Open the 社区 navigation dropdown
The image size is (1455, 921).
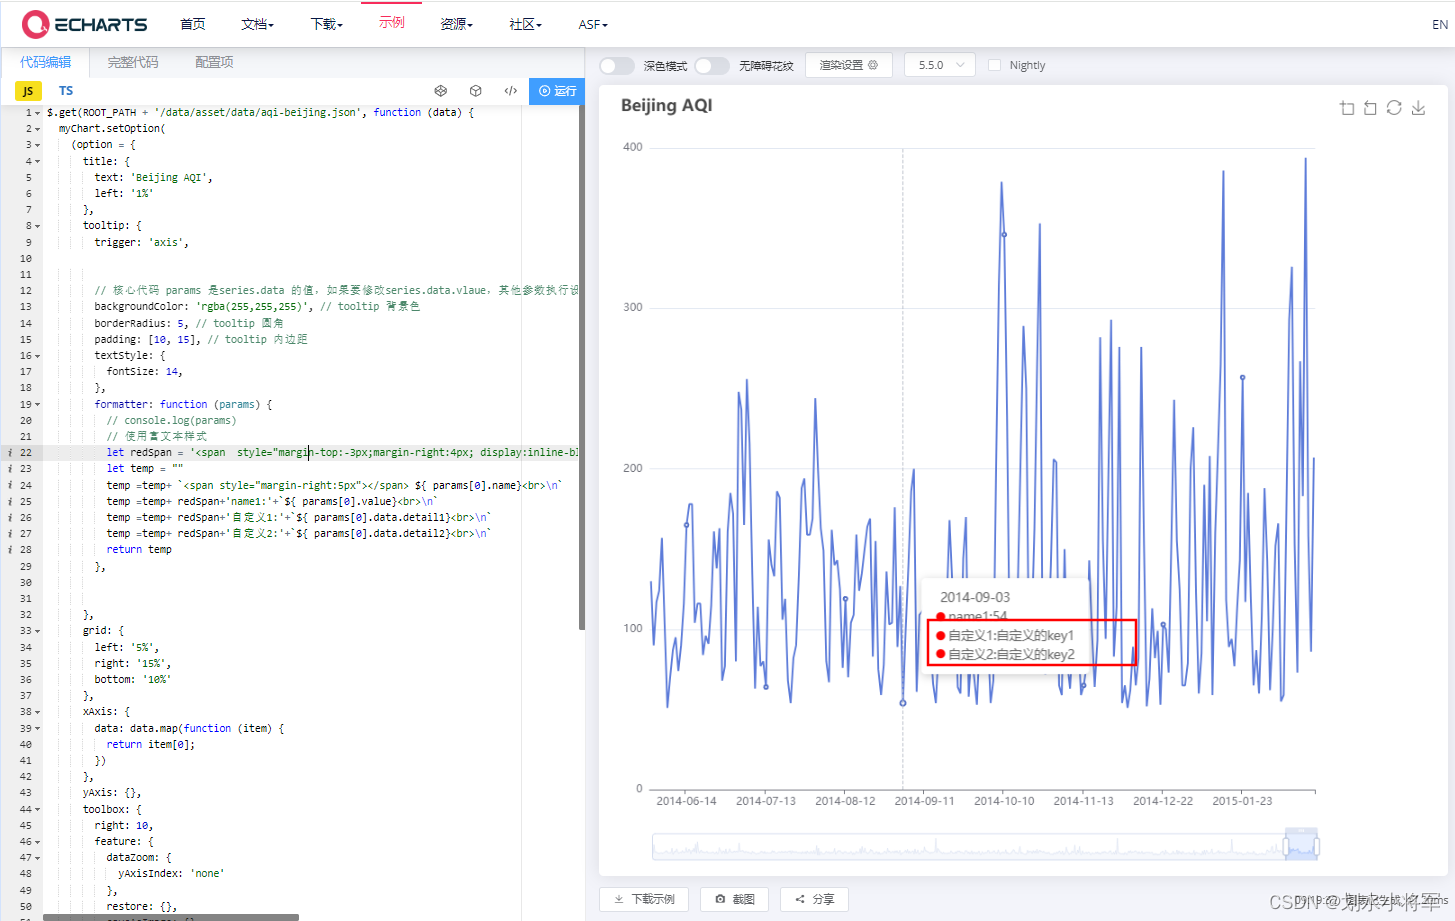click(x=525, y=24)
